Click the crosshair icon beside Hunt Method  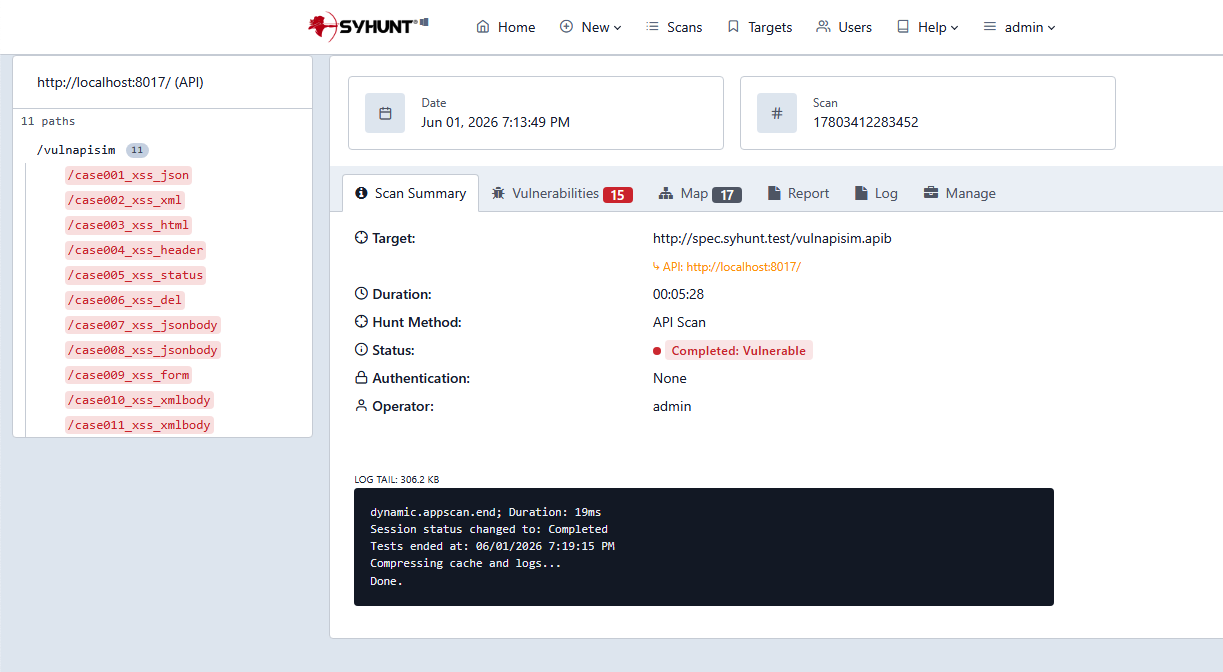pos(361,322)
